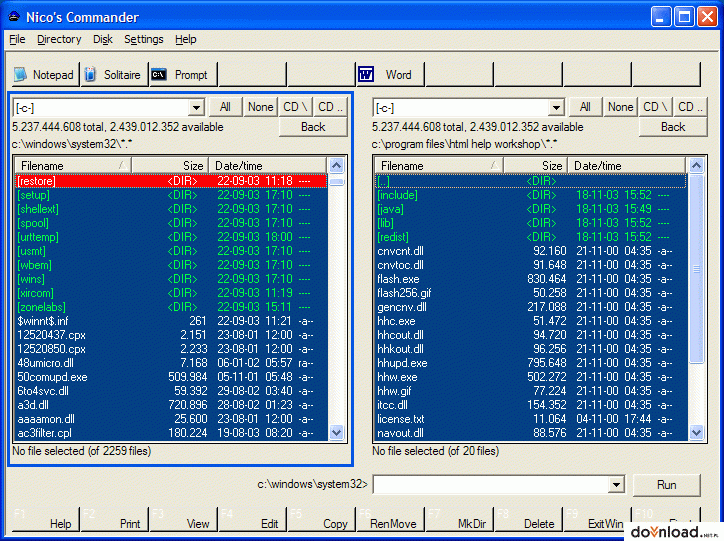Click CD \ in the left panel
This screenshot has width=724, height=541.
click(295, 107)
